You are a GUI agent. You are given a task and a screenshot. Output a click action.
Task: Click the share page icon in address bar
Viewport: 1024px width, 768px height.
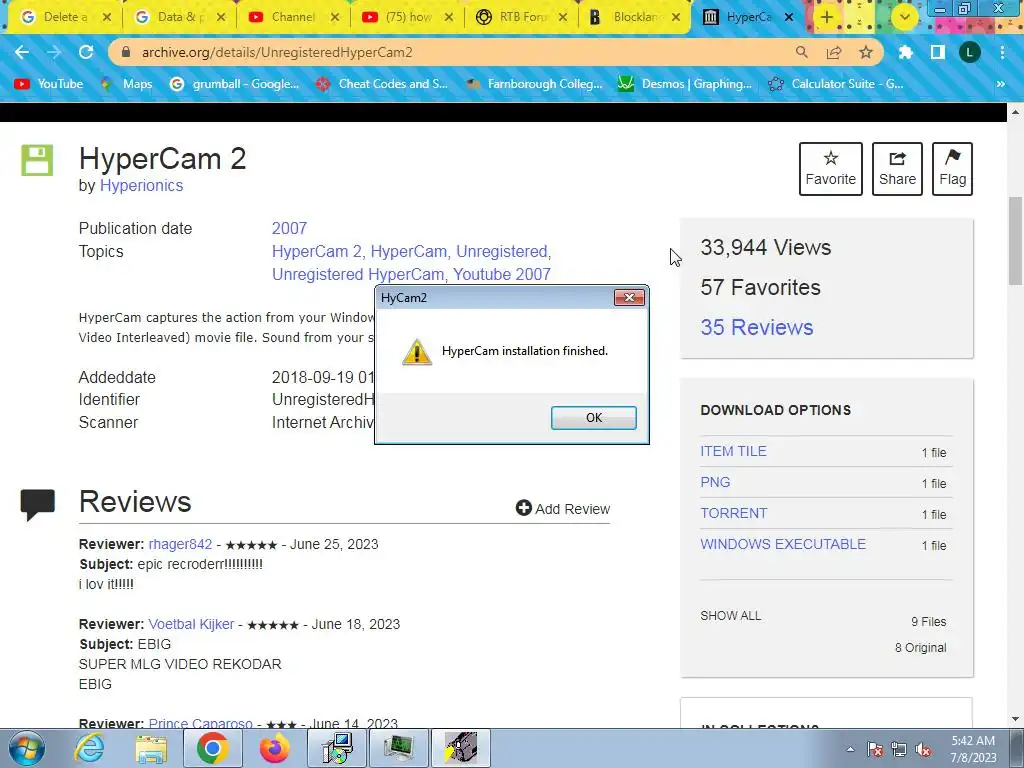(x=834, y=52)
